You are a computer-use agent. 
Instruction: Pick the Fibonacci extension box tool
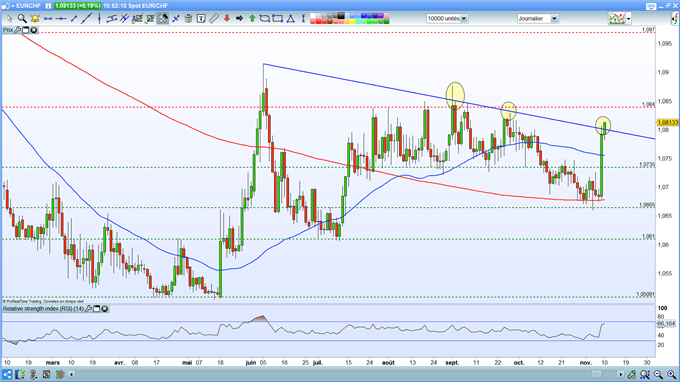pyautogui.click(x=150, y=18)
